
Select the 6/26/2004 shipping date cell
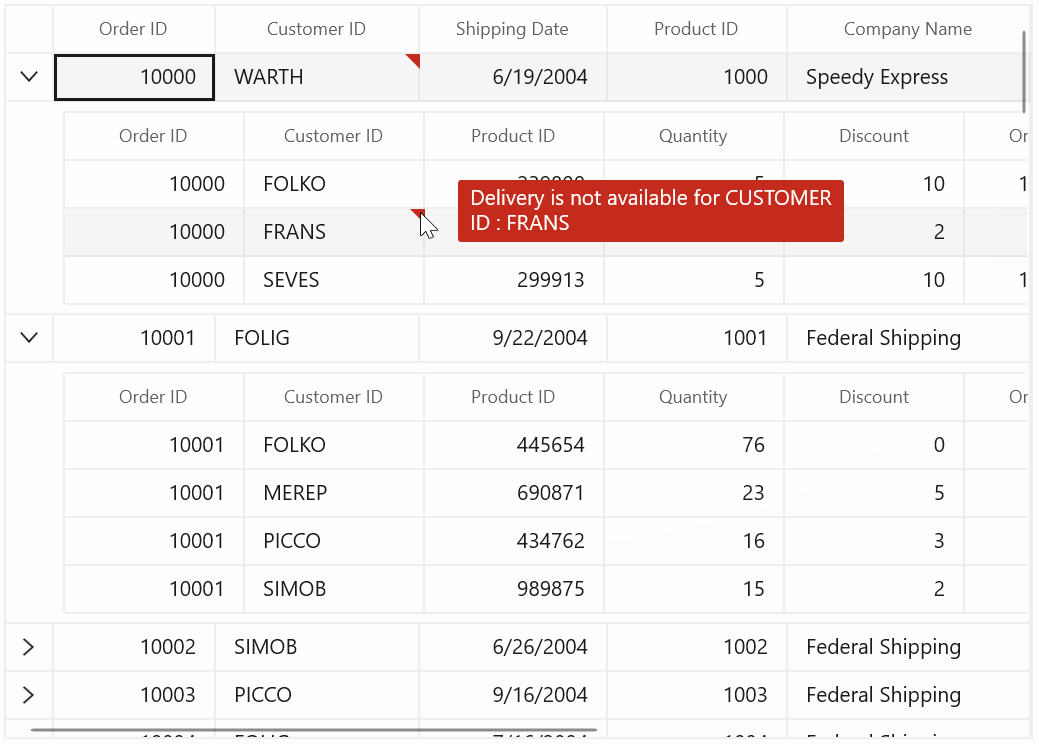(x=513, y=647)
